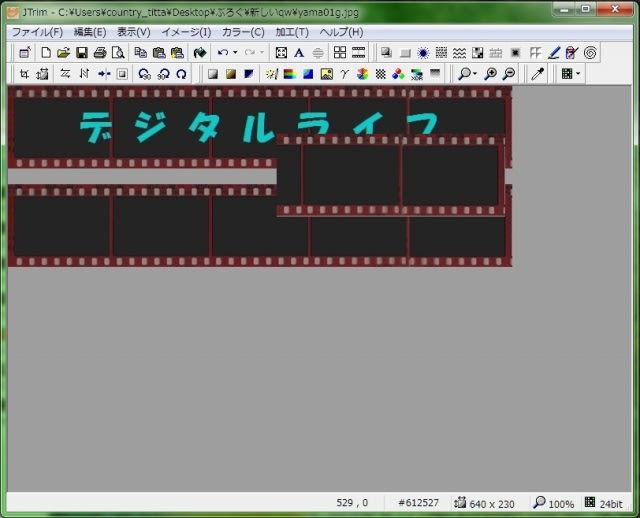Click the デジタルライフ filmstrip image
Screen dimensions: 640x518
click(258, 176)
